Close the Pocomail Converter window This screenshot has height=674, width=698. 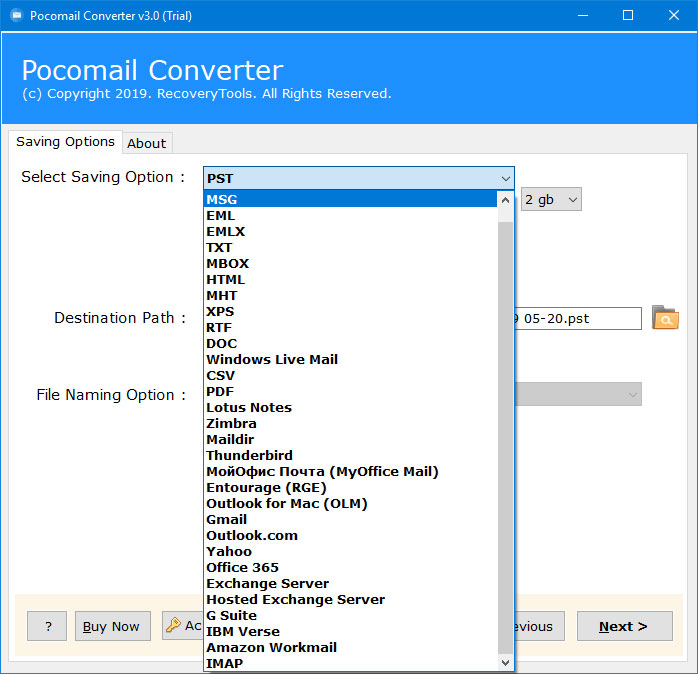[674, 16]
